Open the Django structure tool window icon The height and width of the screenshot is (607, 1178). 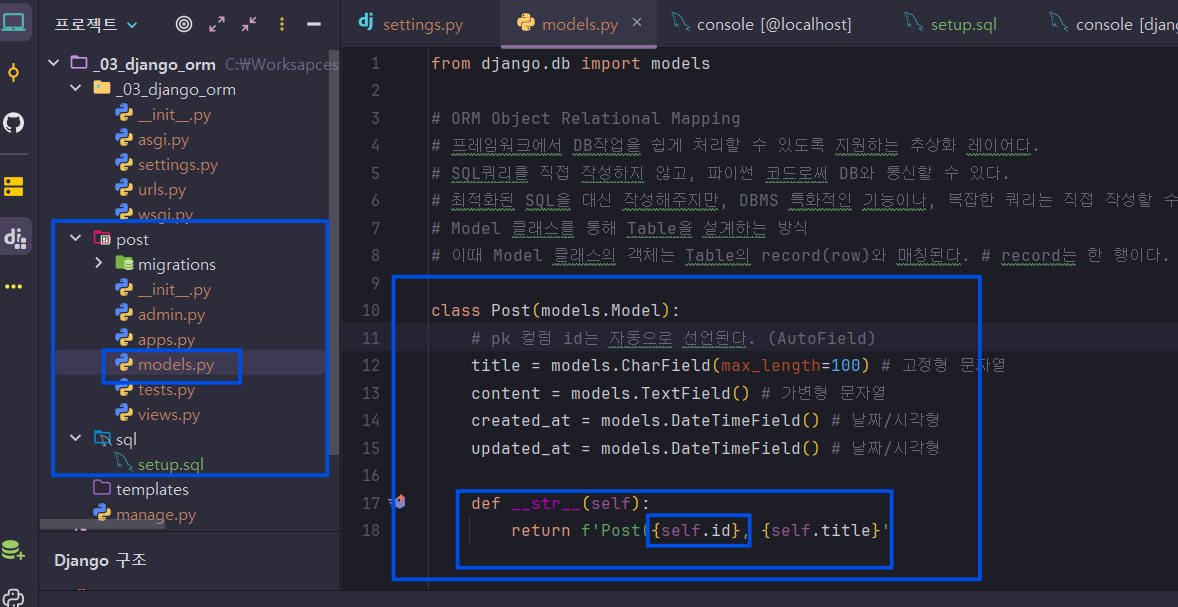point(15,237)
